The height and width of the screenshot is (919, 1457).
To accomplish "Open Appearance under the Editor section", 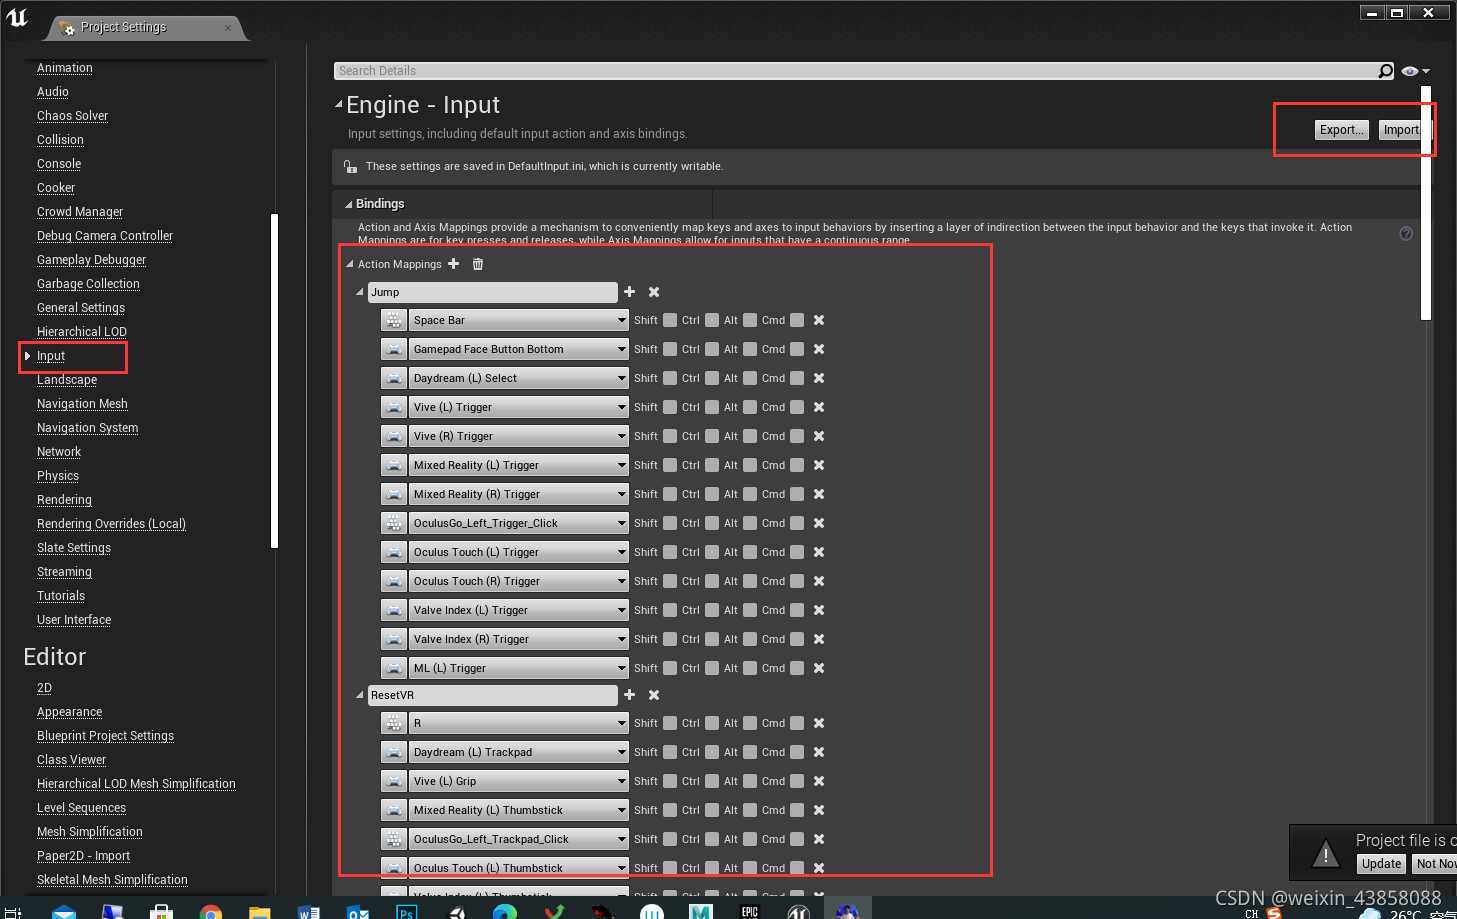I will [70, 712].
